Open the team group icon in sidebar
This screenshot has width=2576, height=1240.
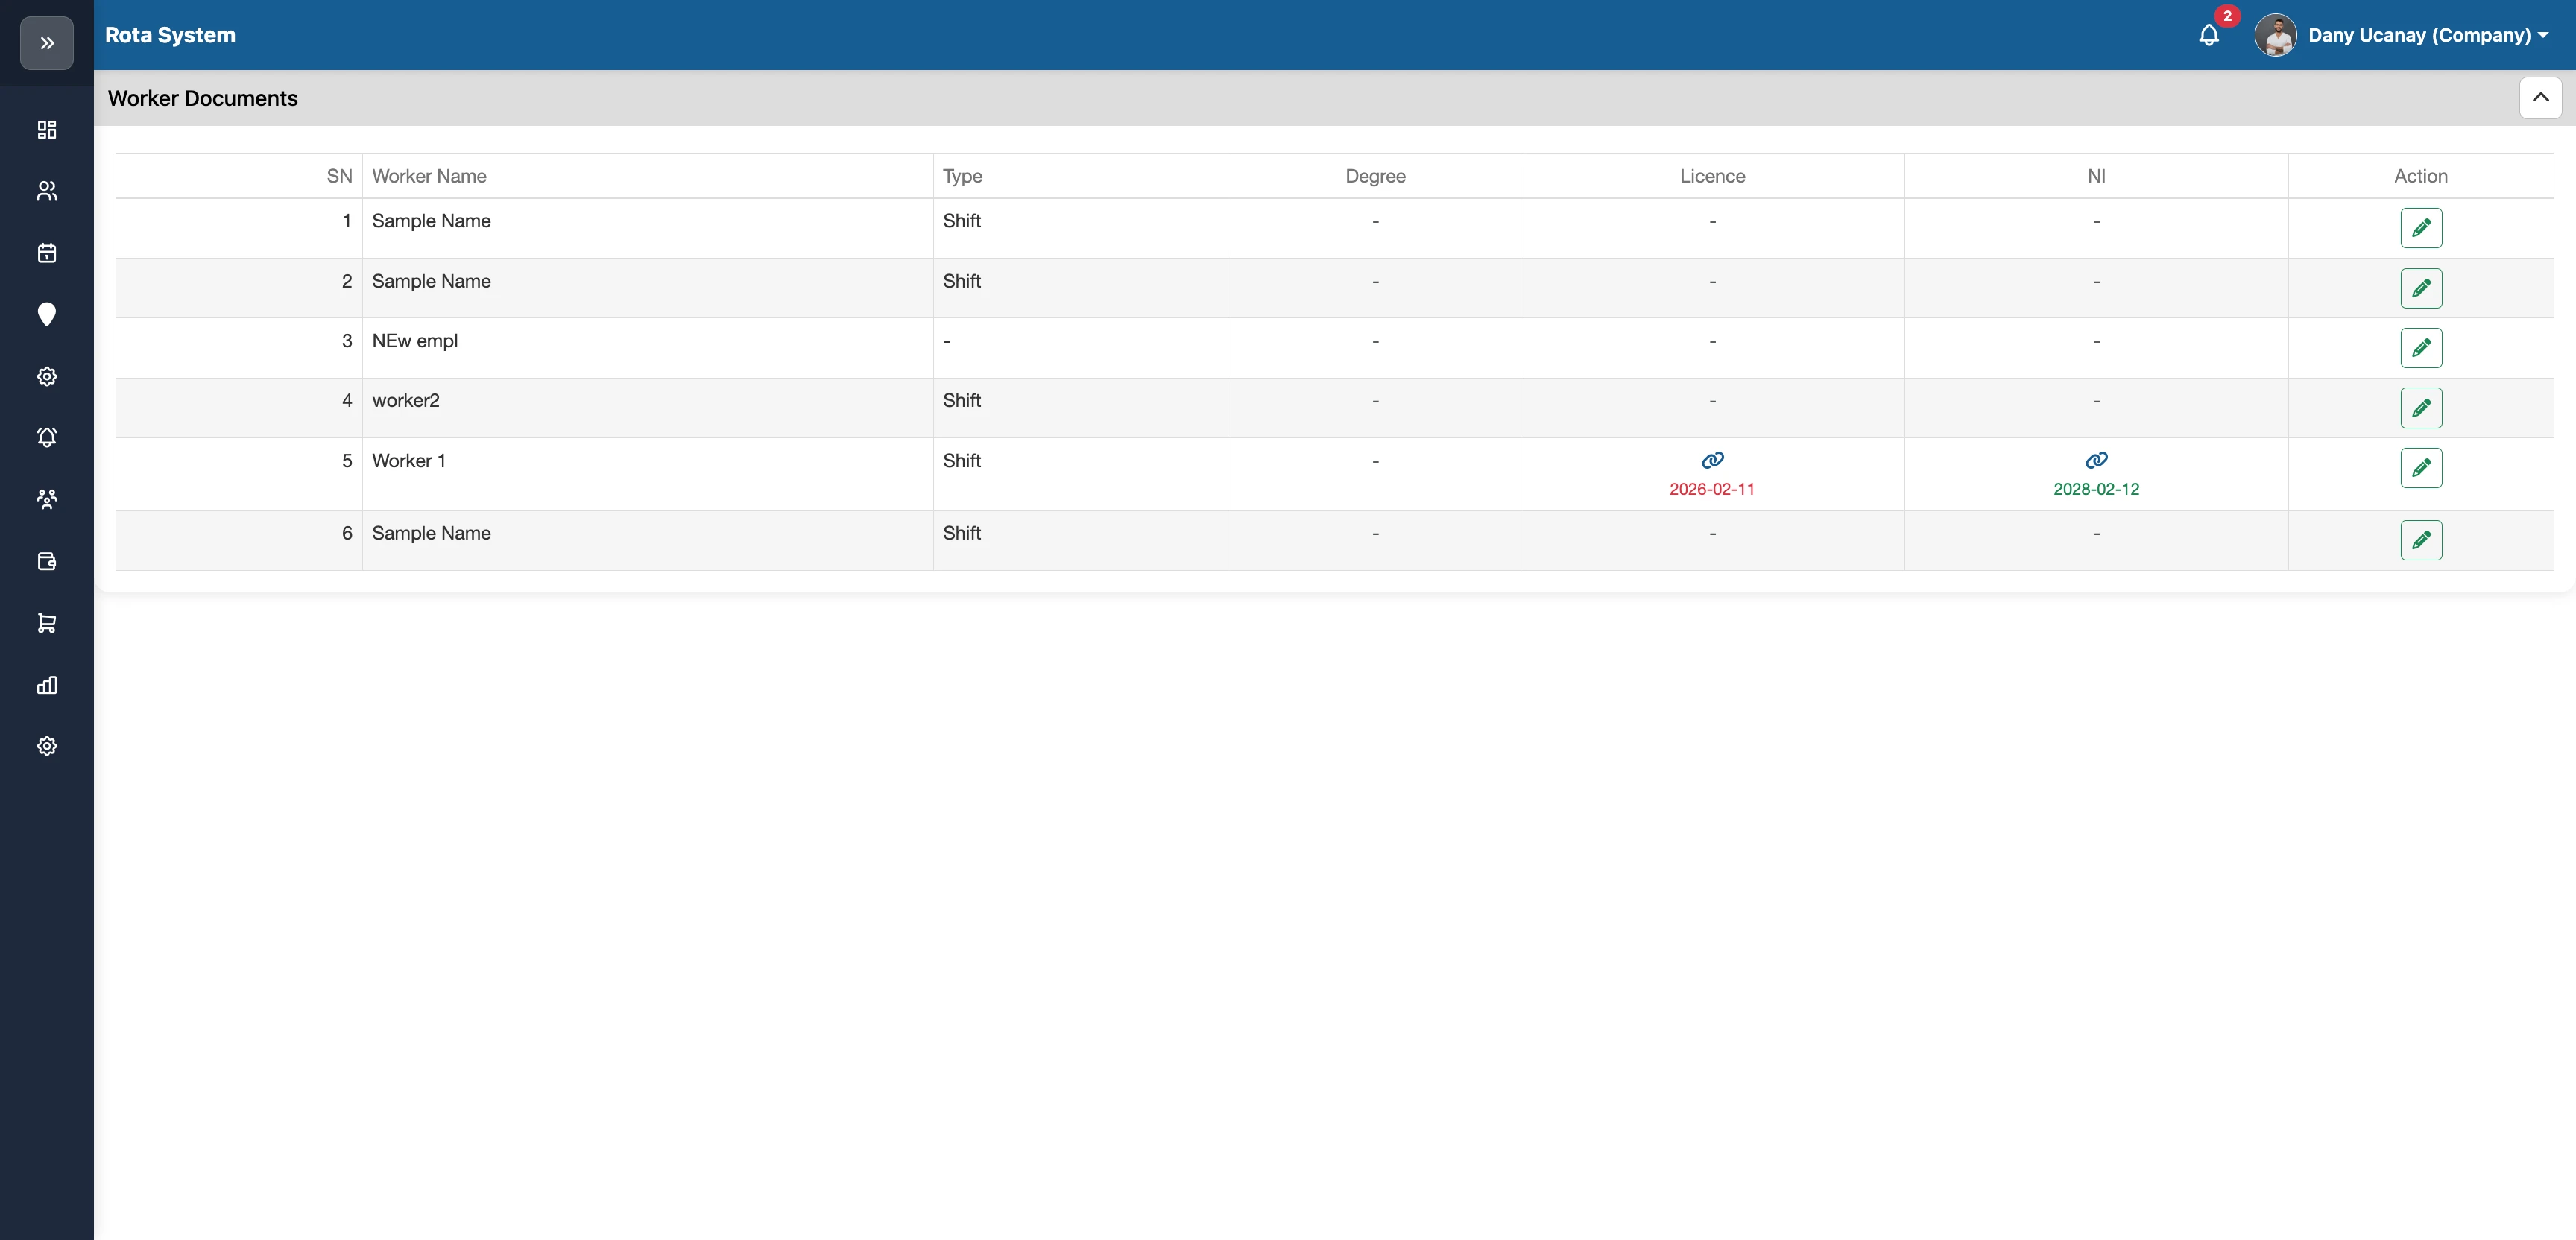pos(47,499)
